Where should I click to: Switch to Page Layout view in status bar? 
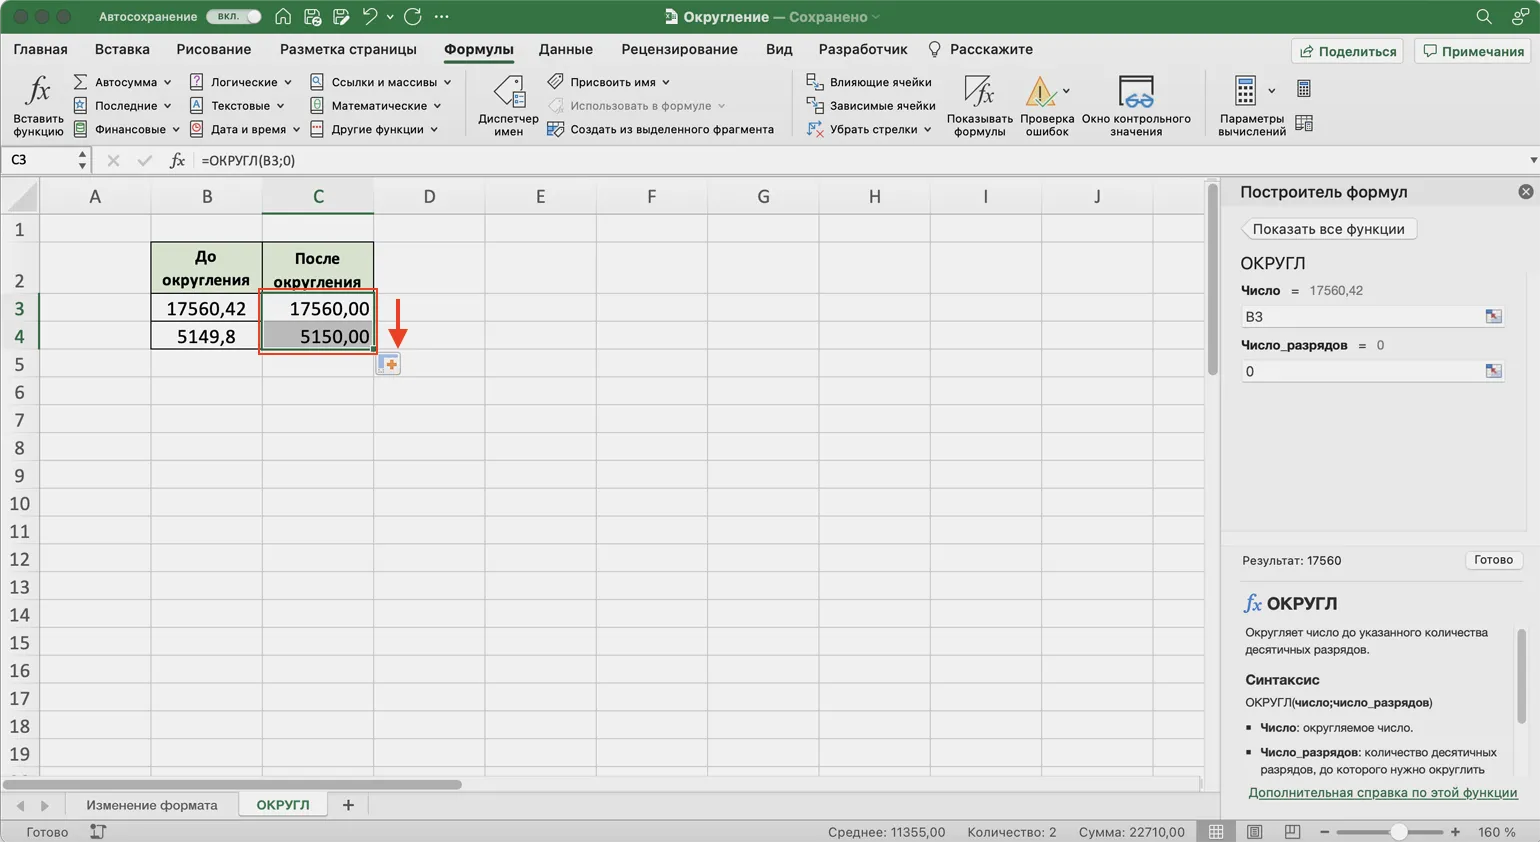[1254, 832]
